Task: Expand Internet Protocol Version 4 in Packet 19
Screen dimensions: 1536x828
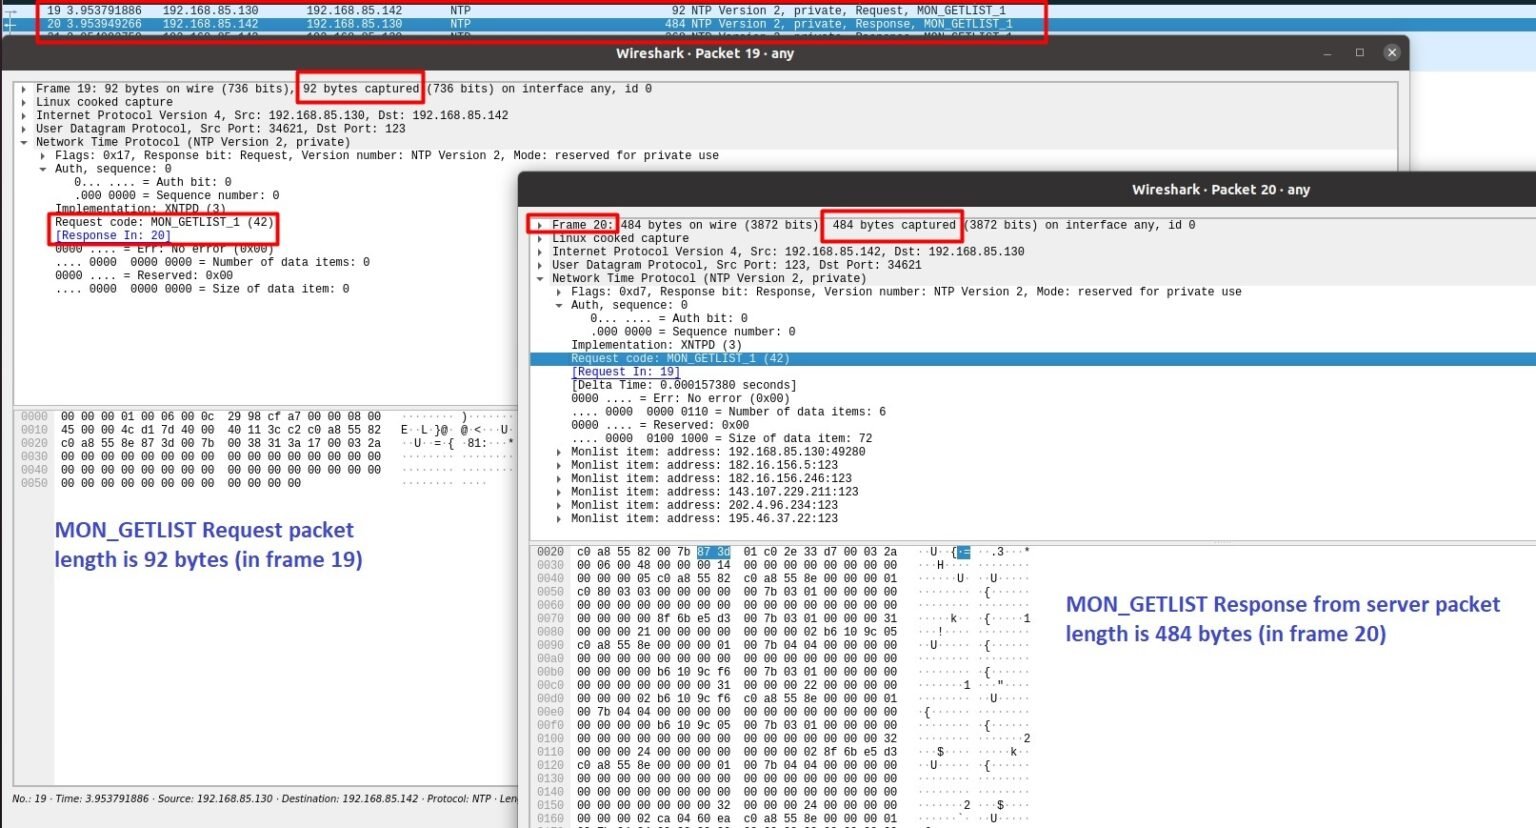Action: click(24, 115)
